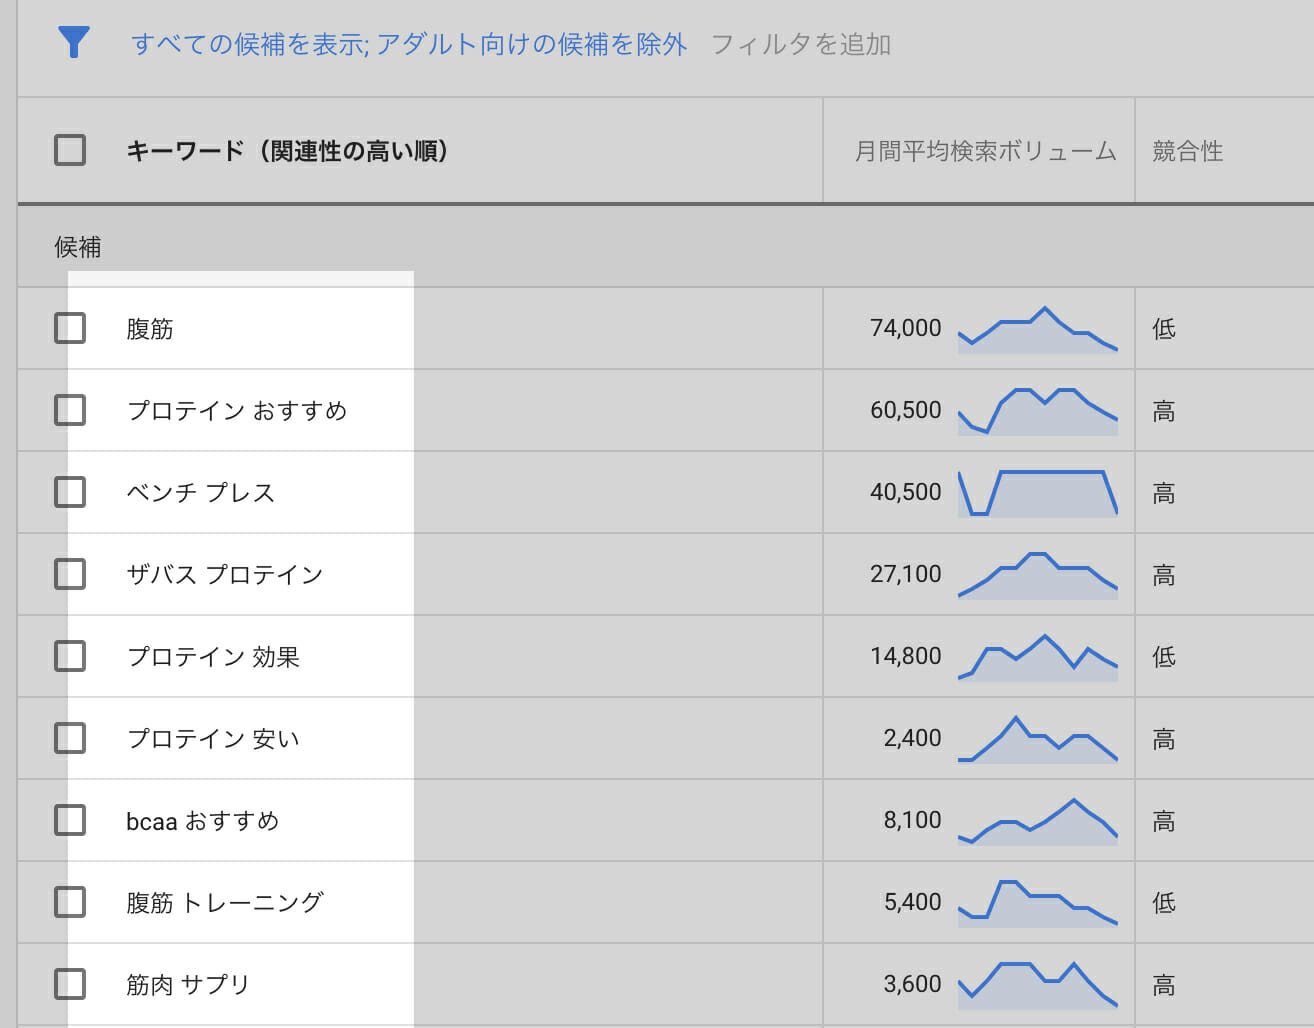Open the trend sparkline for 40,500 row
The image size is (1314, 1028).
1038,493
